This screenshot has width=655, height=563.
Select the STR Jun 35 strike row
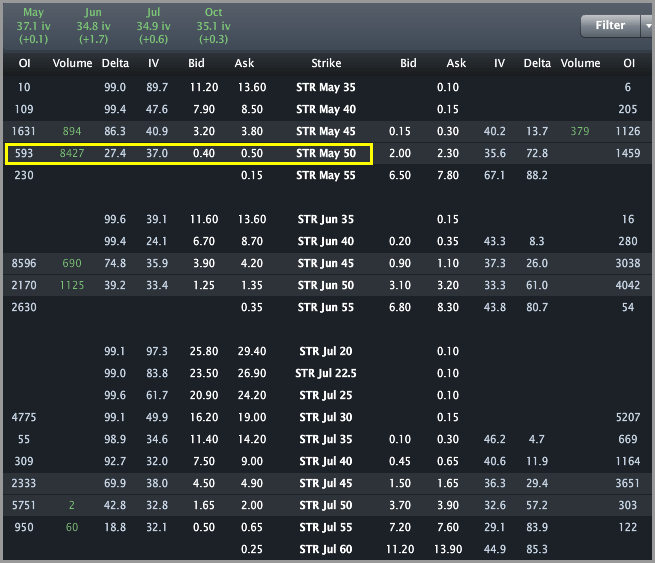point(328,219)
